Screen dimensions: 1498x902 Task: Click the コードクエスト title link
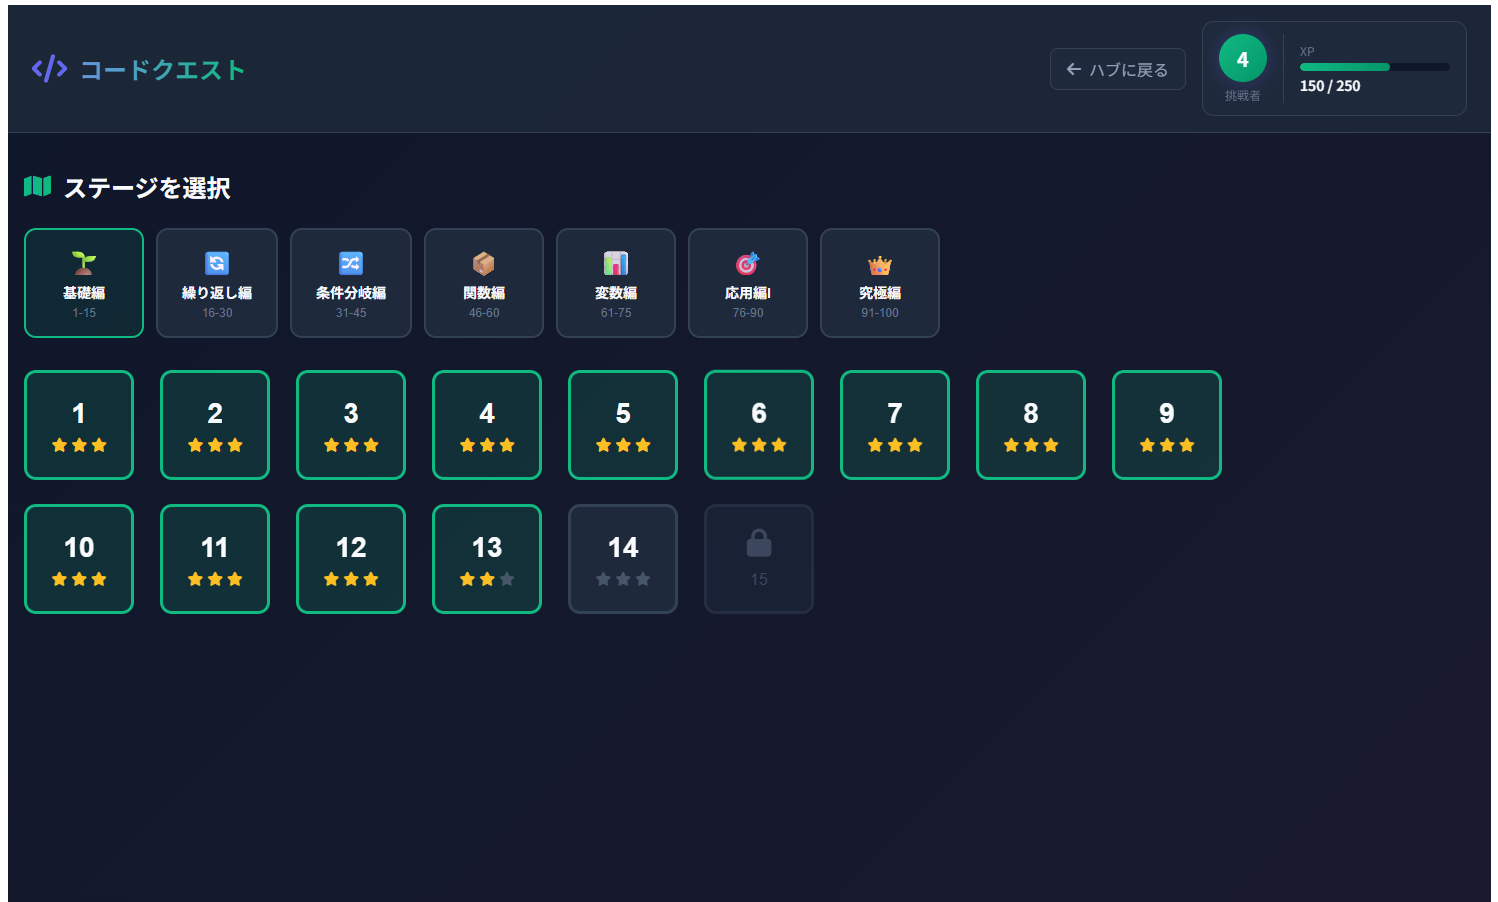(163, 70)
